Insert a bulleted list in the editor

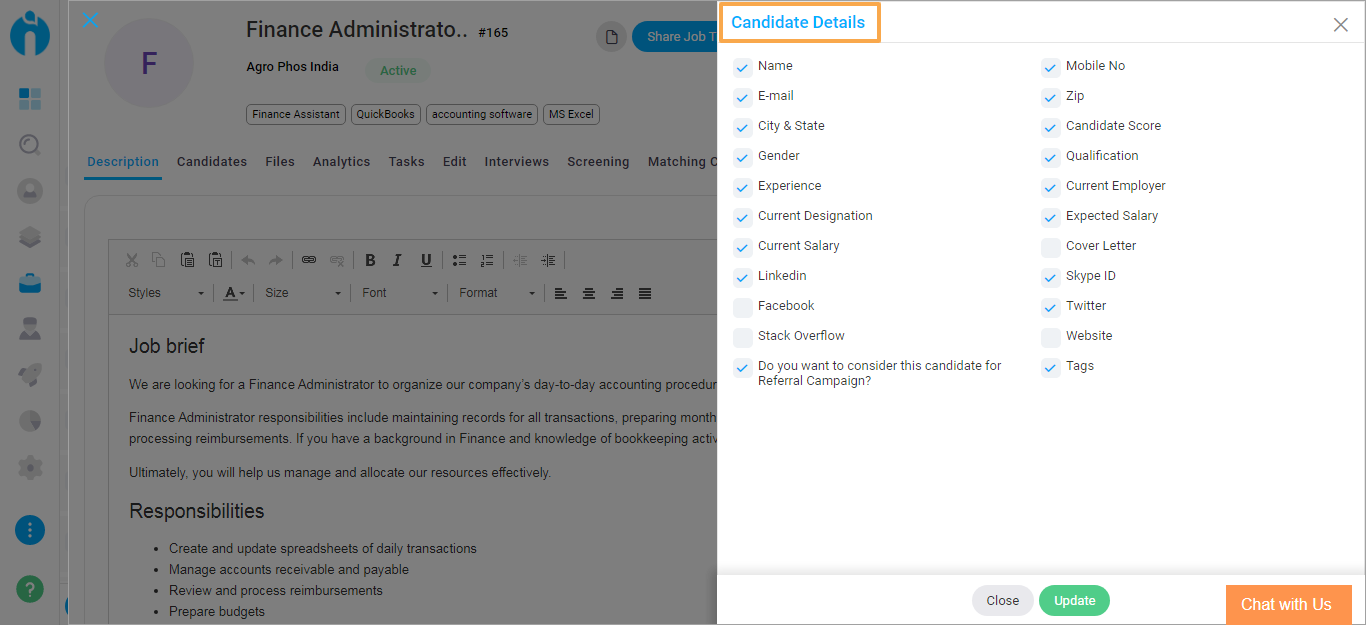459,260
